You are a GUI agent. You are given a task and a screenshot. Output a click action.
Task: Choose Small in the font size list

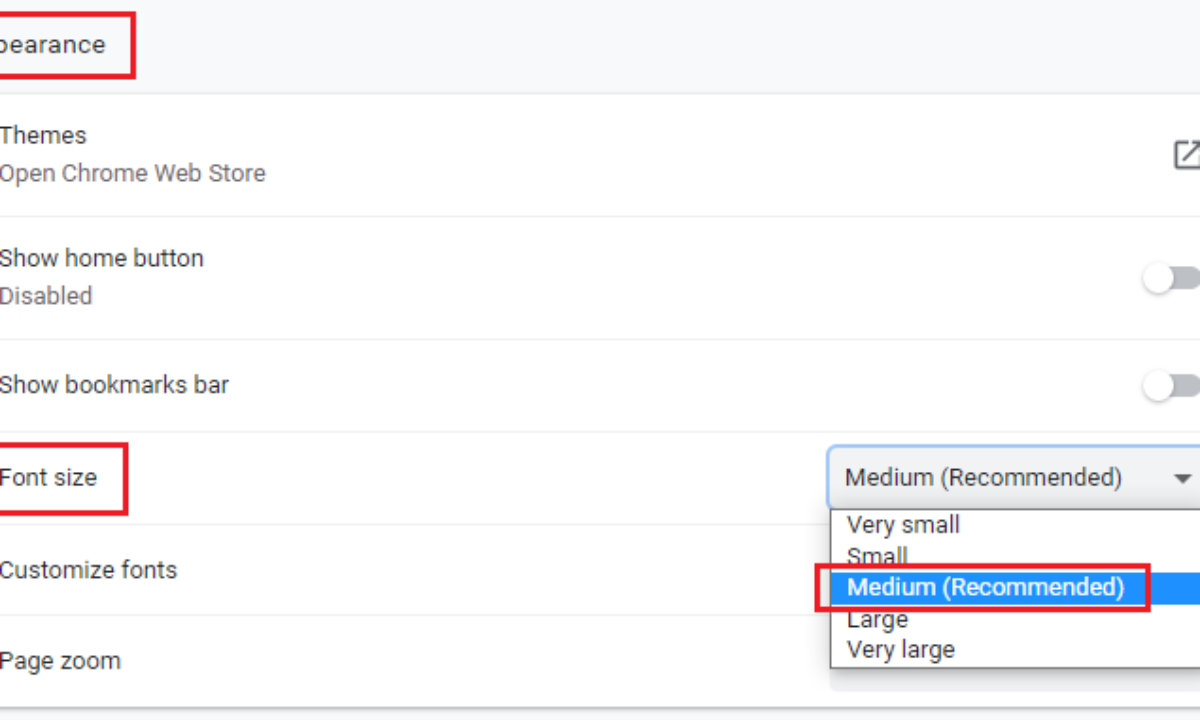[877, 556]
